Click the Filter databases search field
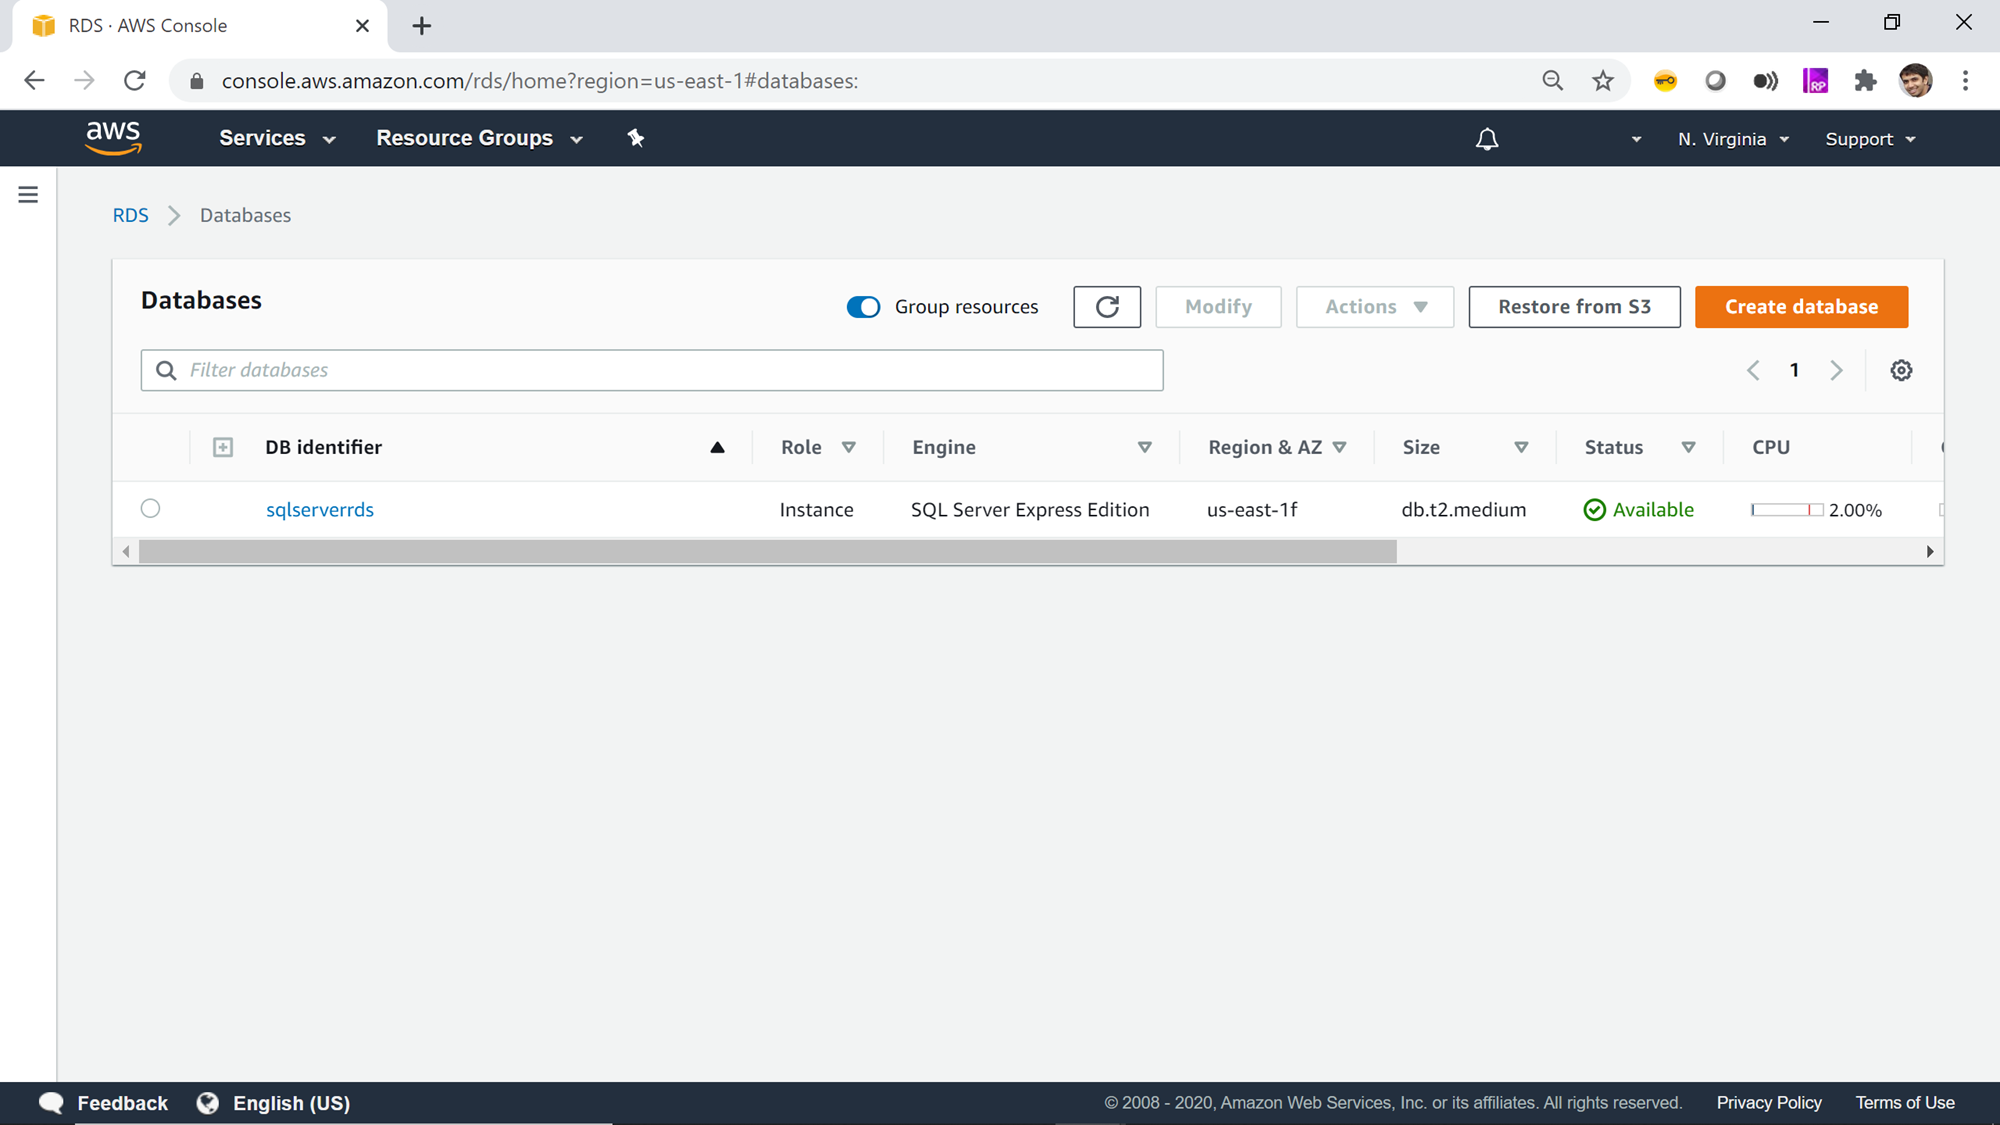This screenshot has width=2000, height=1125. [x=652, y=370]
